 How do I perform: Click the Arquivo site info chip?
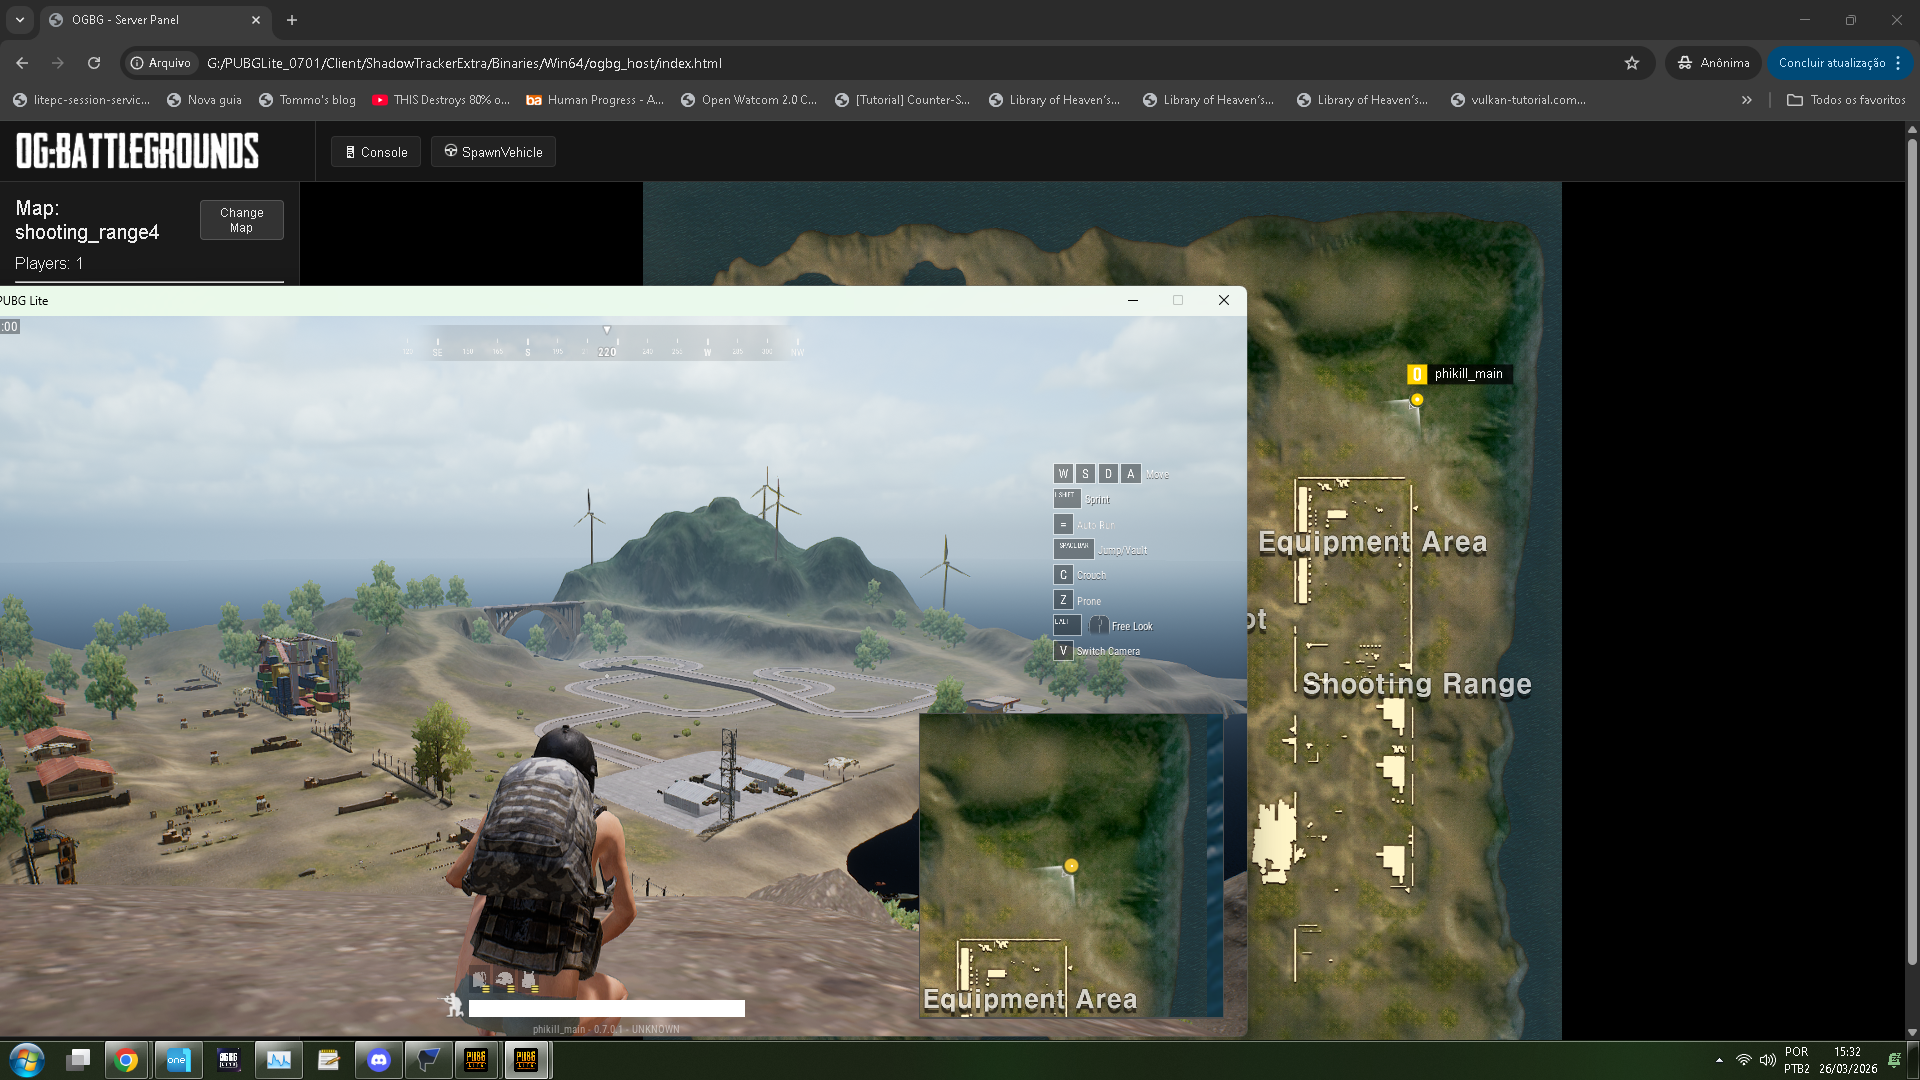coord(161,63)
